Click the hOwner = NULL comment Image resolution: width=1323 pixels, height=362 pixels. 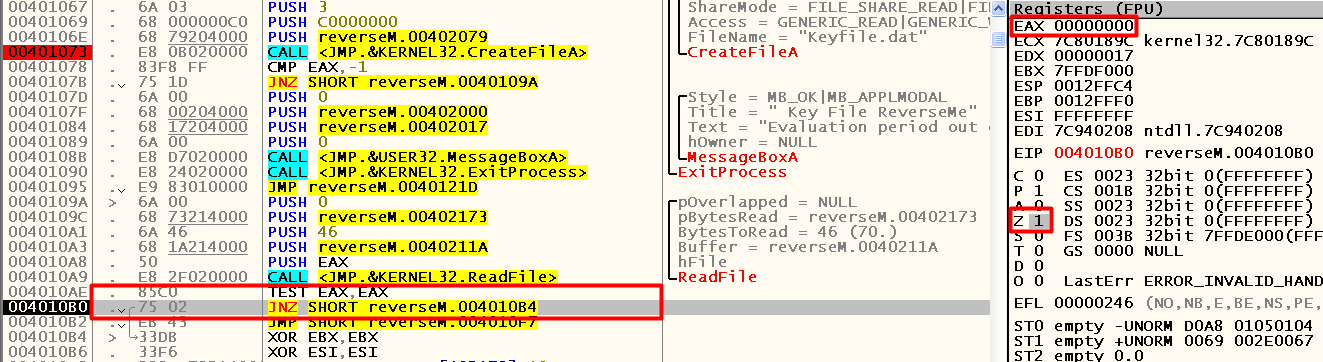coord(753,142)
